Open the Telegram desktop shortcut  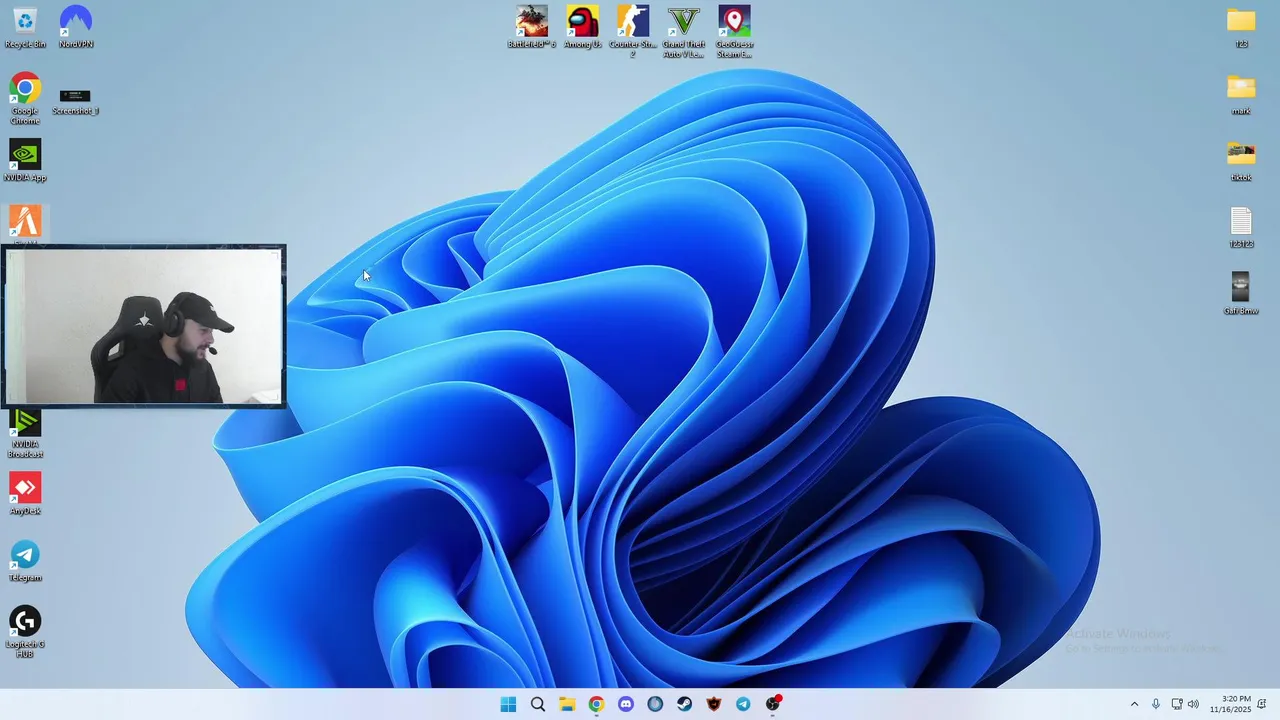coord(25,561)
